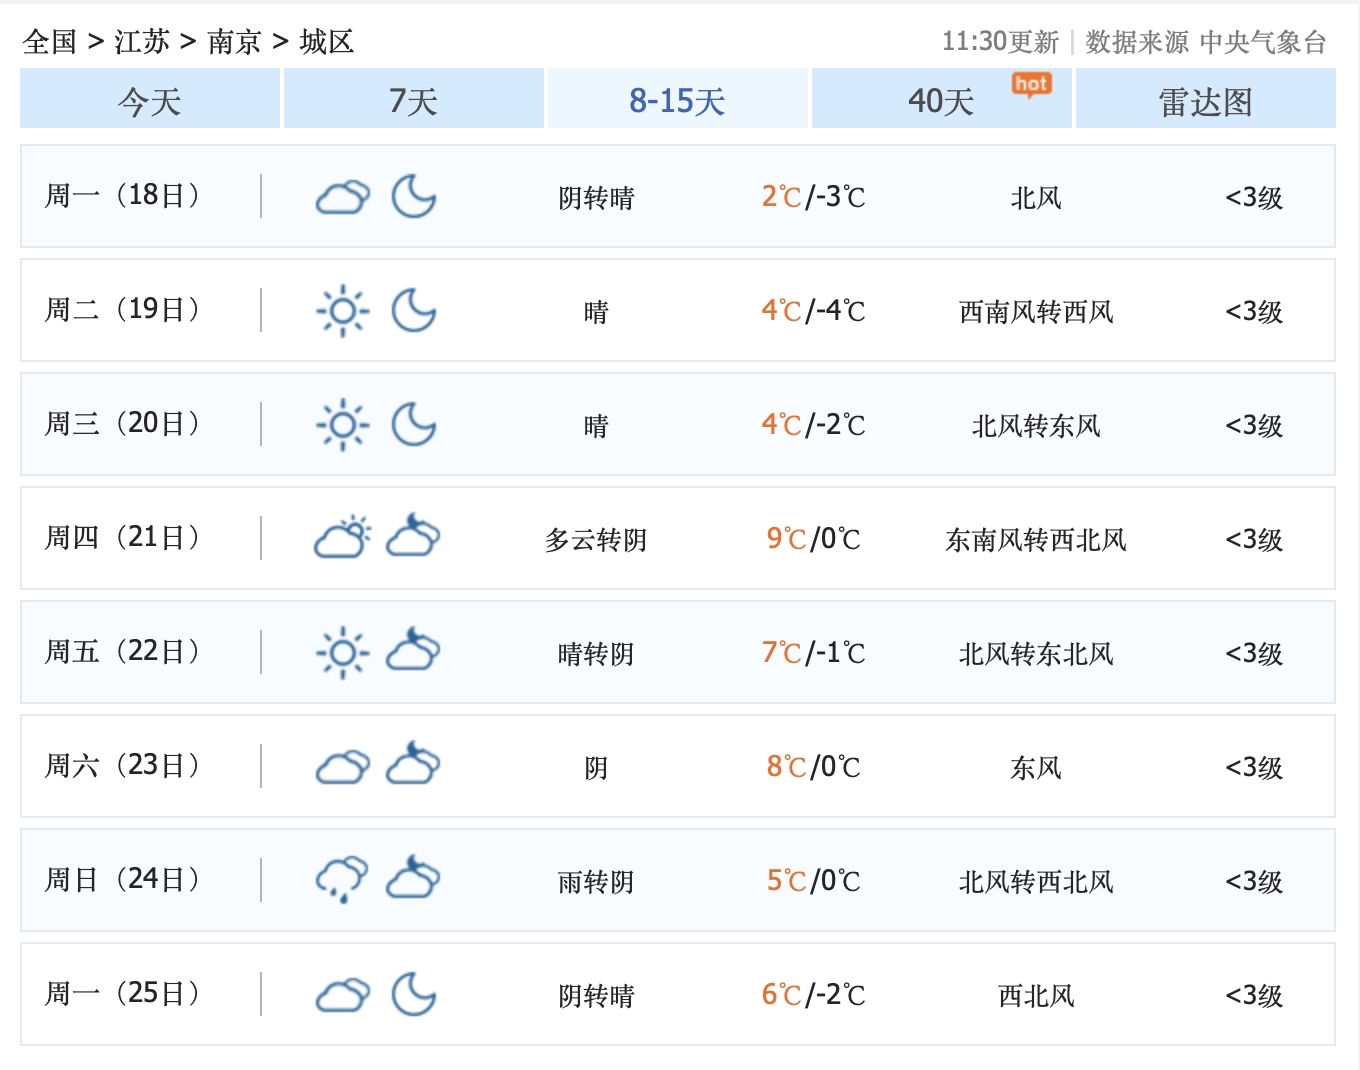Go to 全国 in the breadcrumb
This screenshot has width=1360, height=1070.
point(49,42)
